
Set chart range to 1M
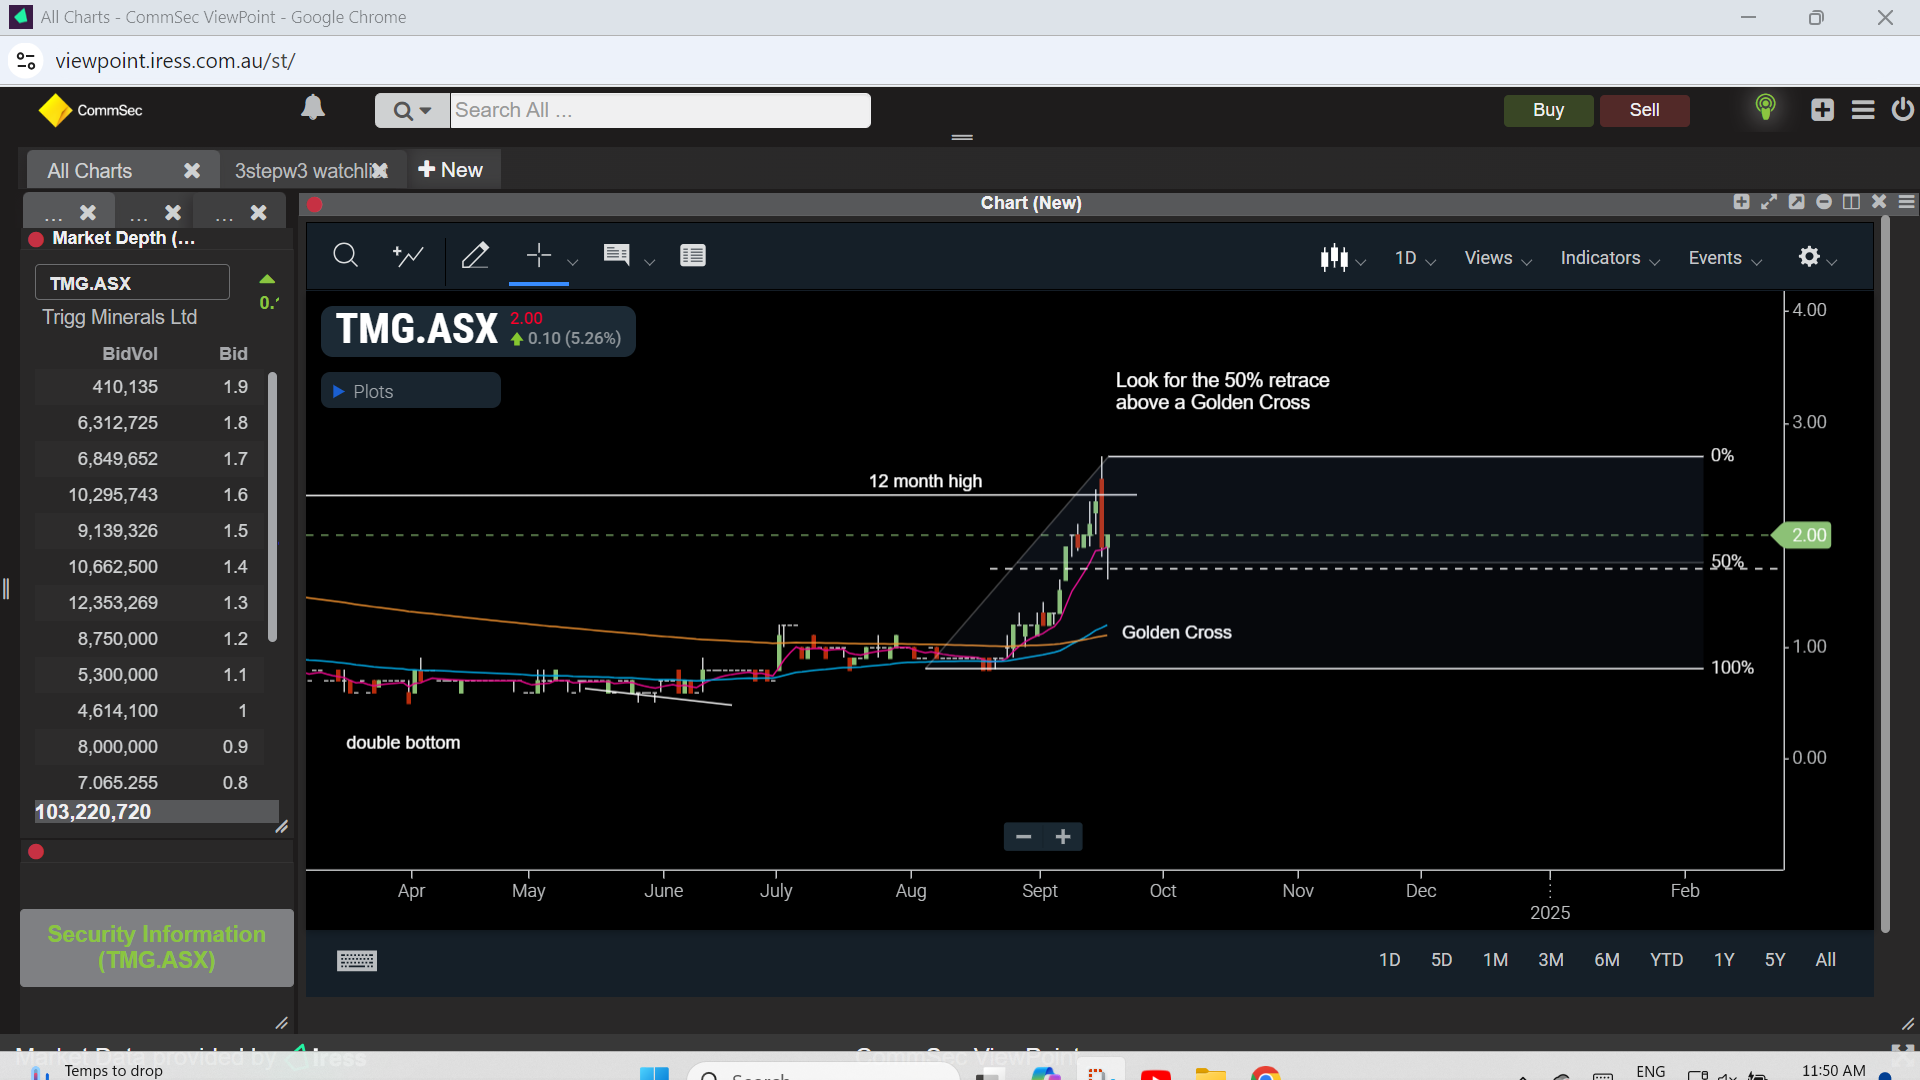tap(1495, 960)
